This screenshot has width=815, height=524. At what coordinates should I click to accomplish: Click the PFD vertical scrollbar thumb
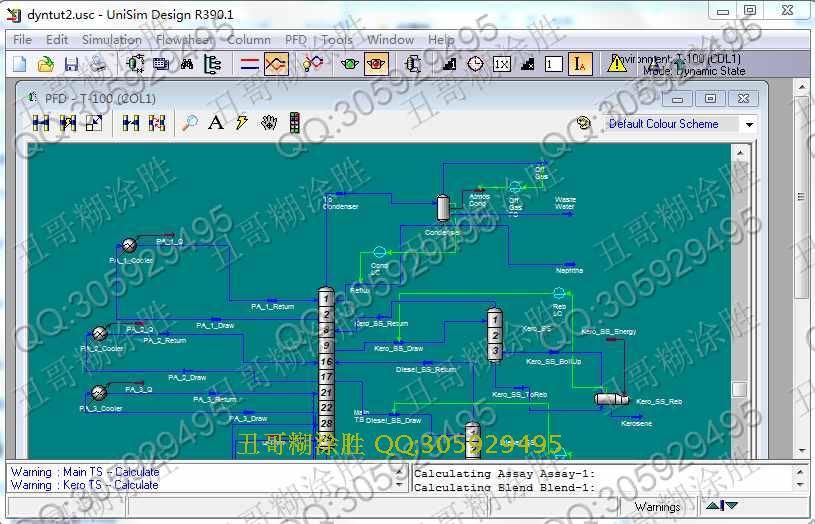740,389
